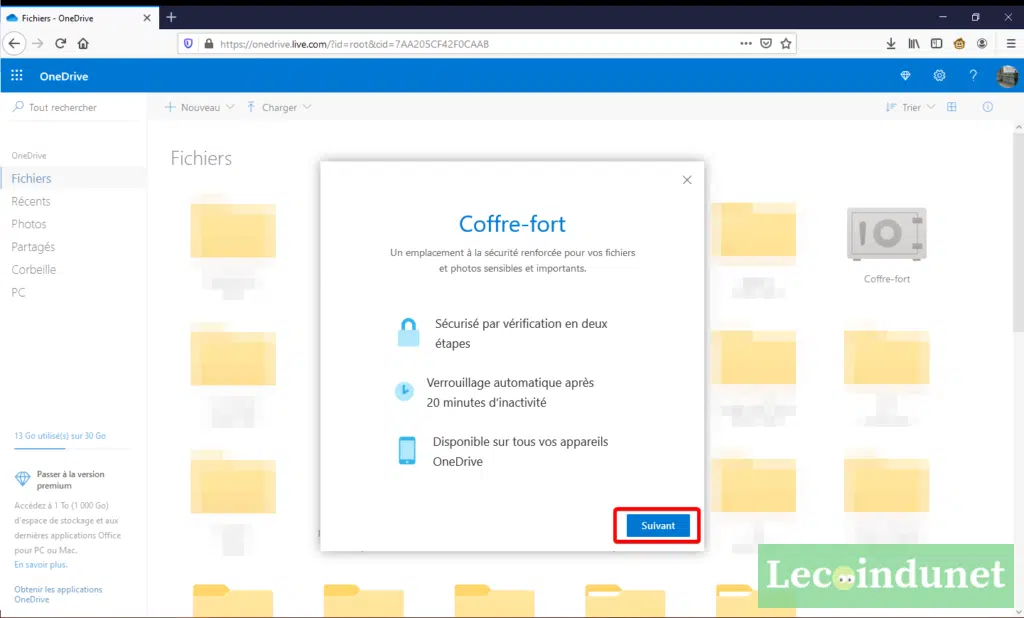Click the Coffre-fort label under the safe
Image resolution: width=1024 pixels, height=618 pixels.
click(x=887, y=279)
